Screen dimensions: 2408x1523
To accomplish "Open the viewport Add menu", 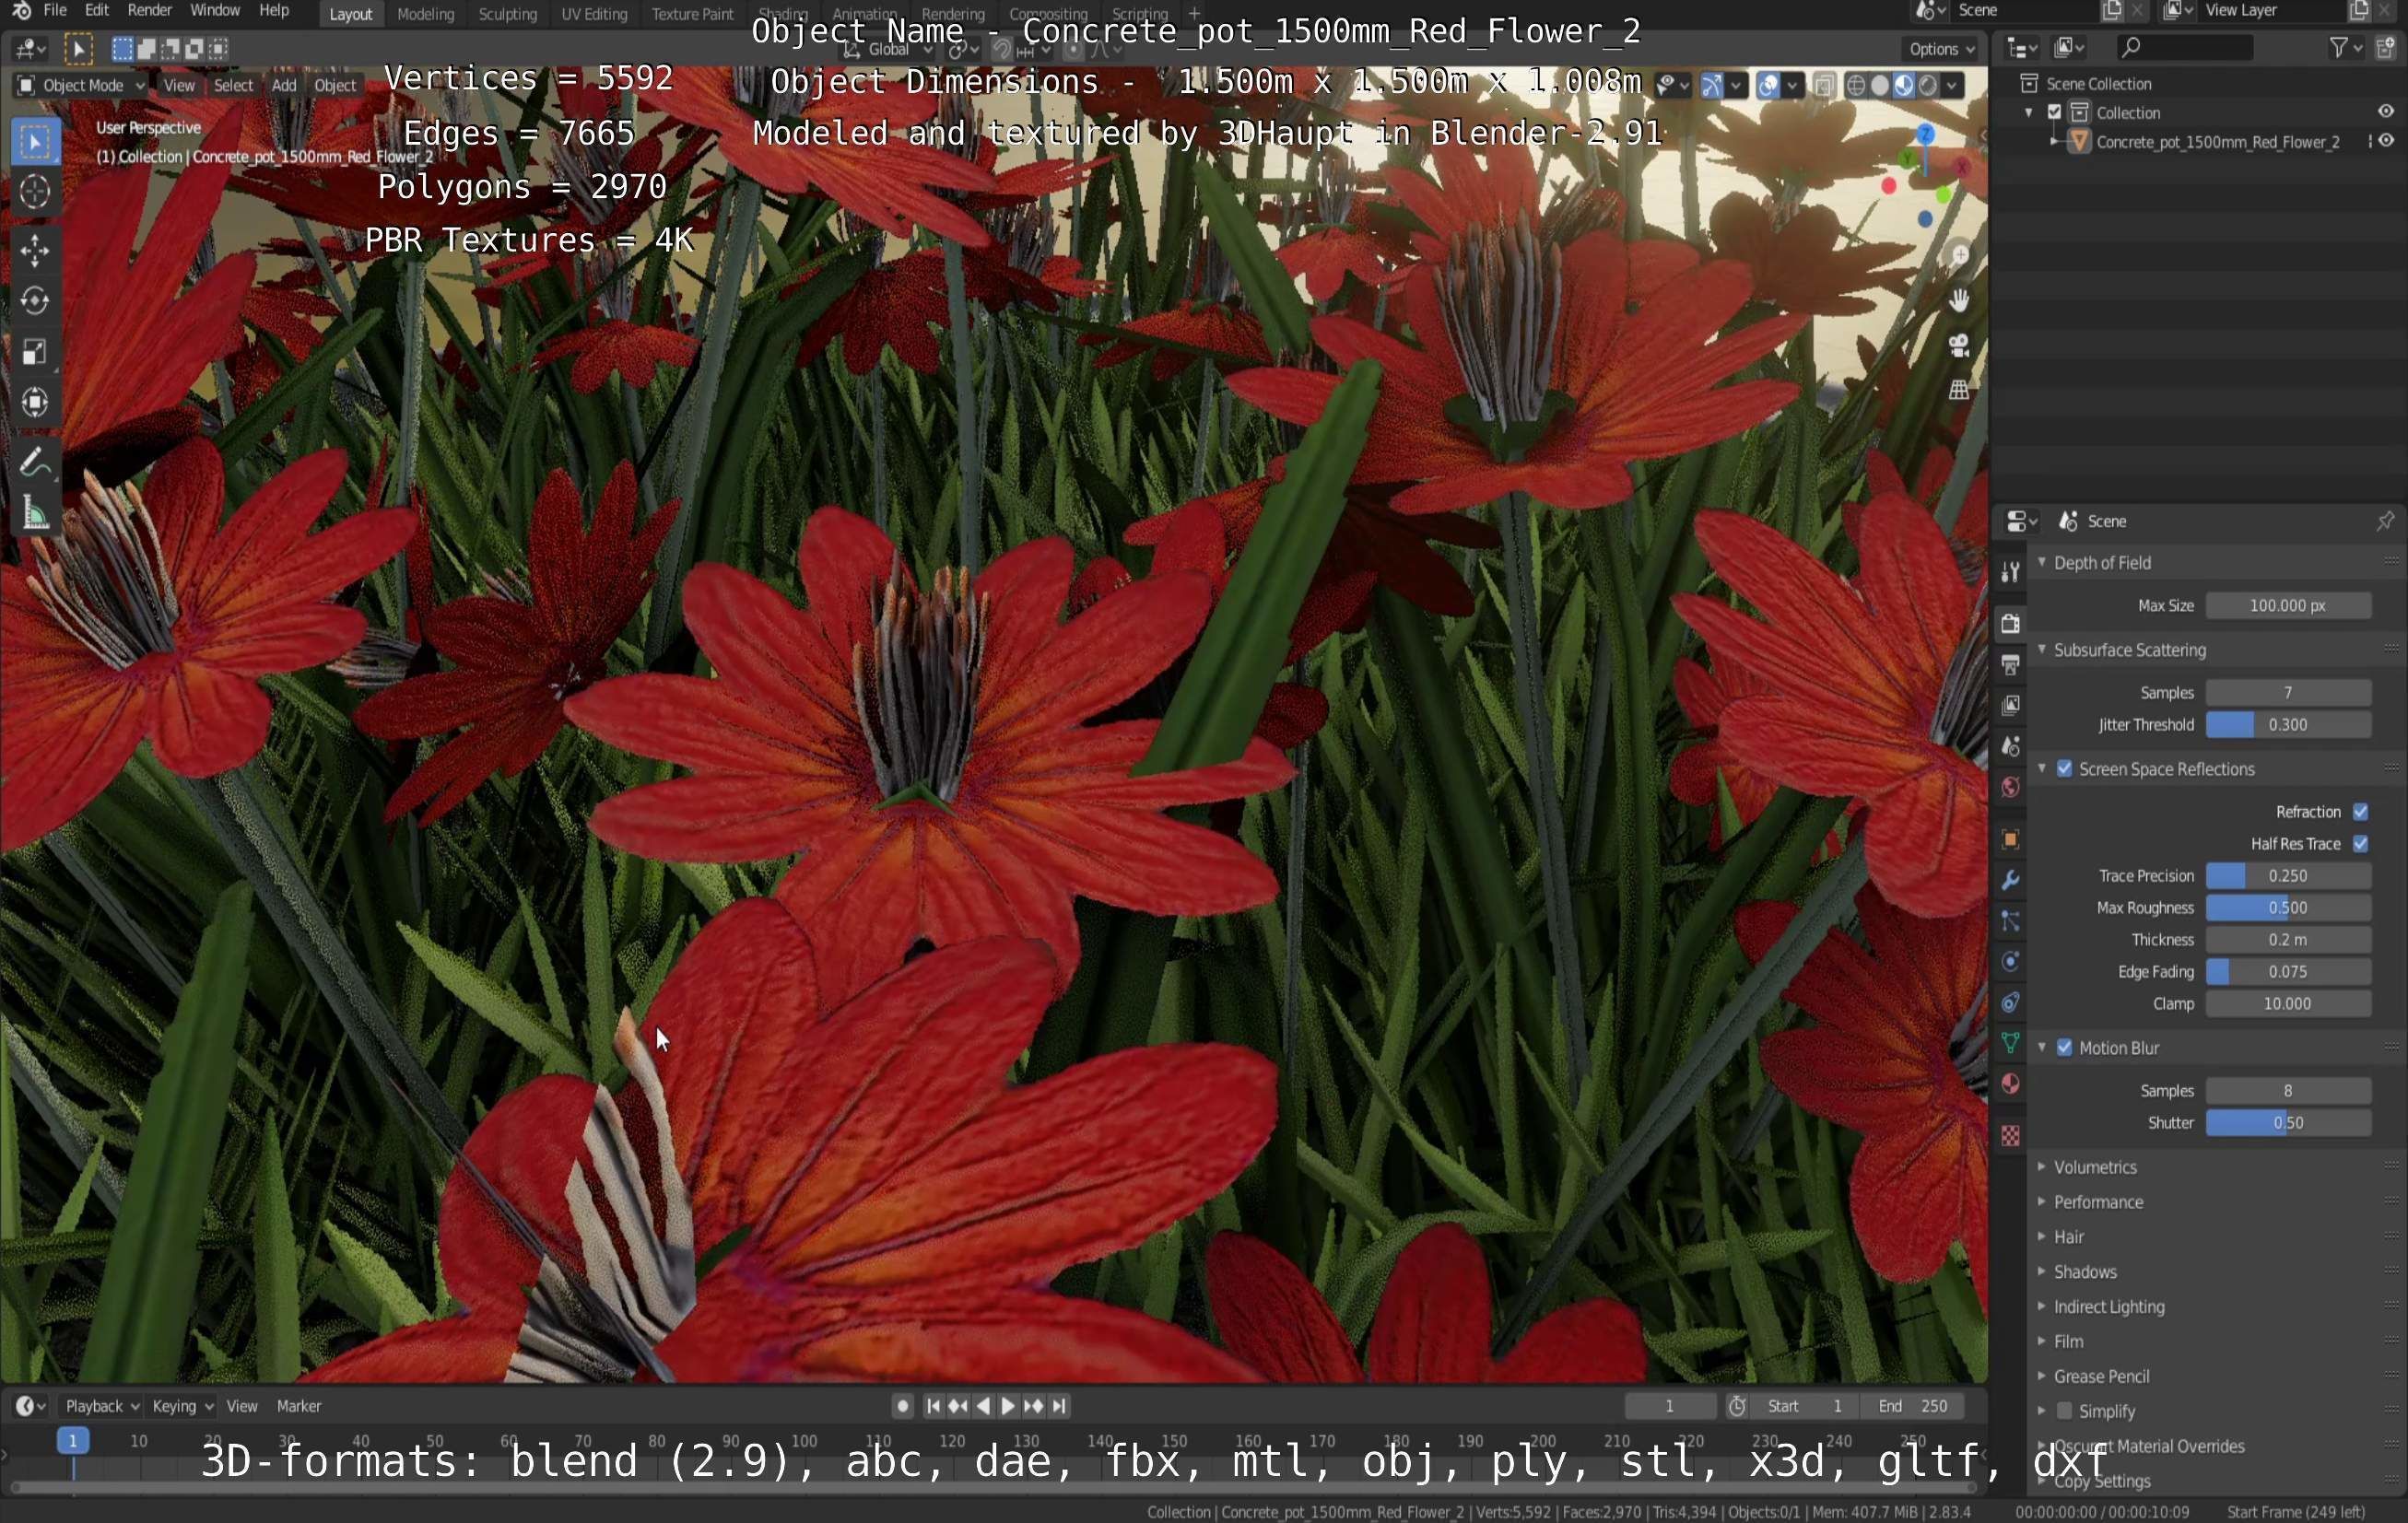I will 284,85.
